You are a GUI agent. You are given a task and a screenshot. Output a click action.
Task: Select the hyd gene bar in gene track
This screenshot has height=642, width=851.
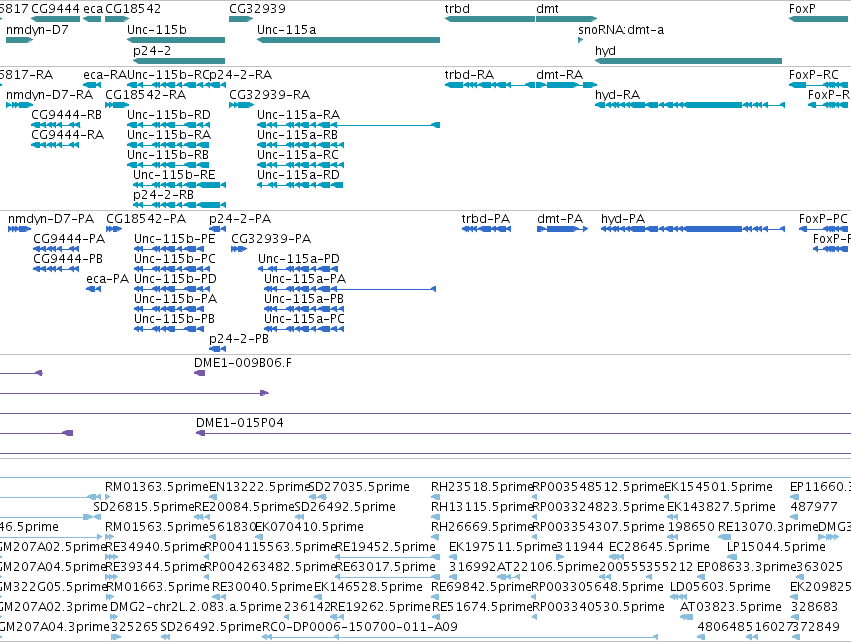(x=688, y=61)
